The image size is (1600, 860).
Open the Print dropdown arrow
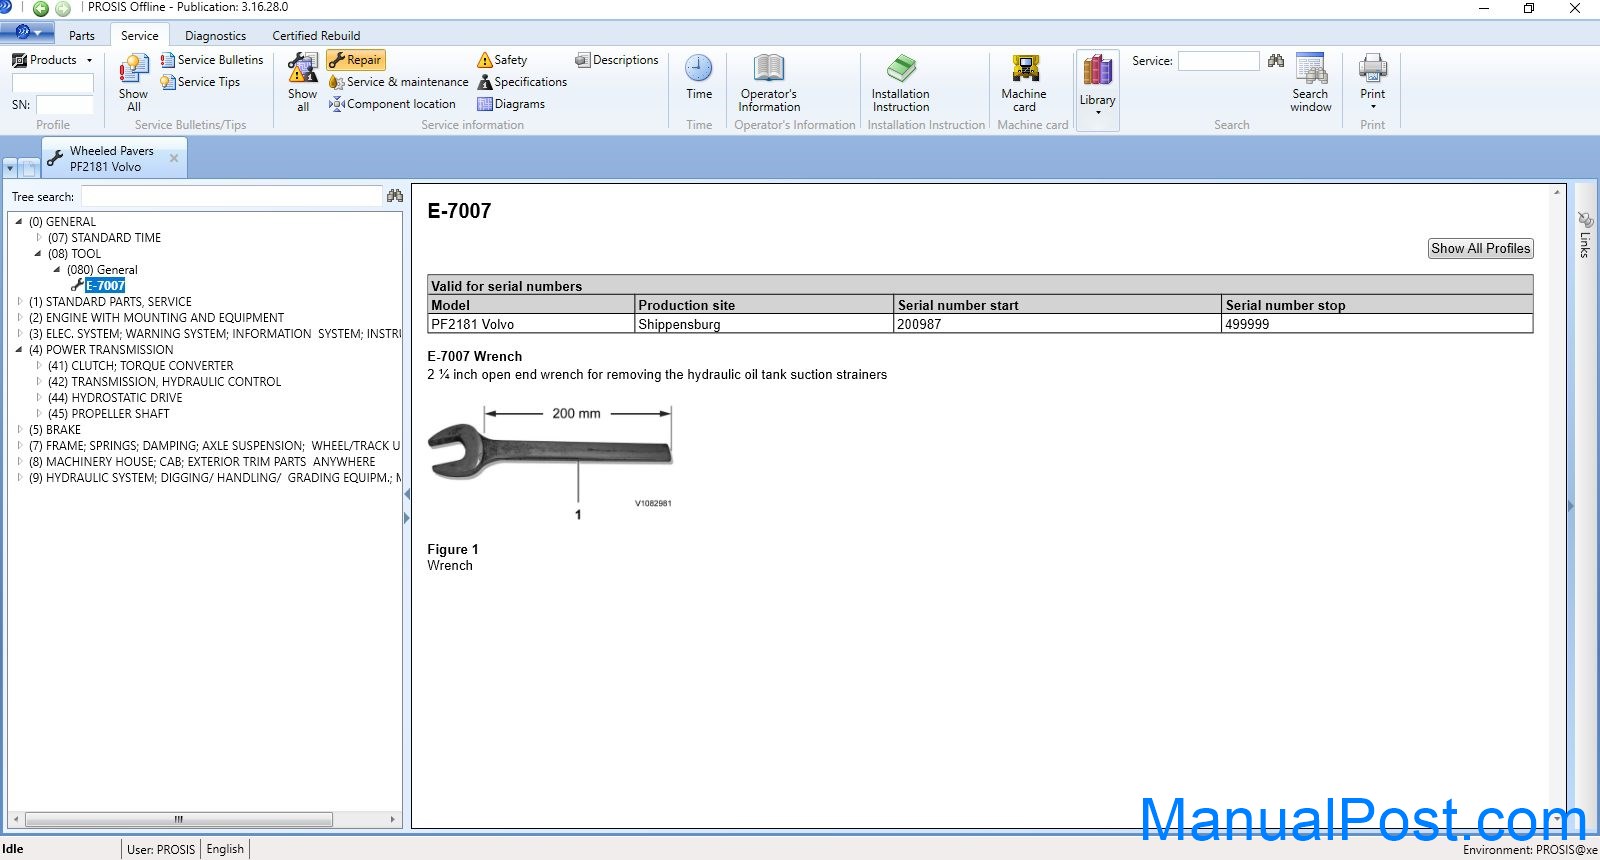1373,106
